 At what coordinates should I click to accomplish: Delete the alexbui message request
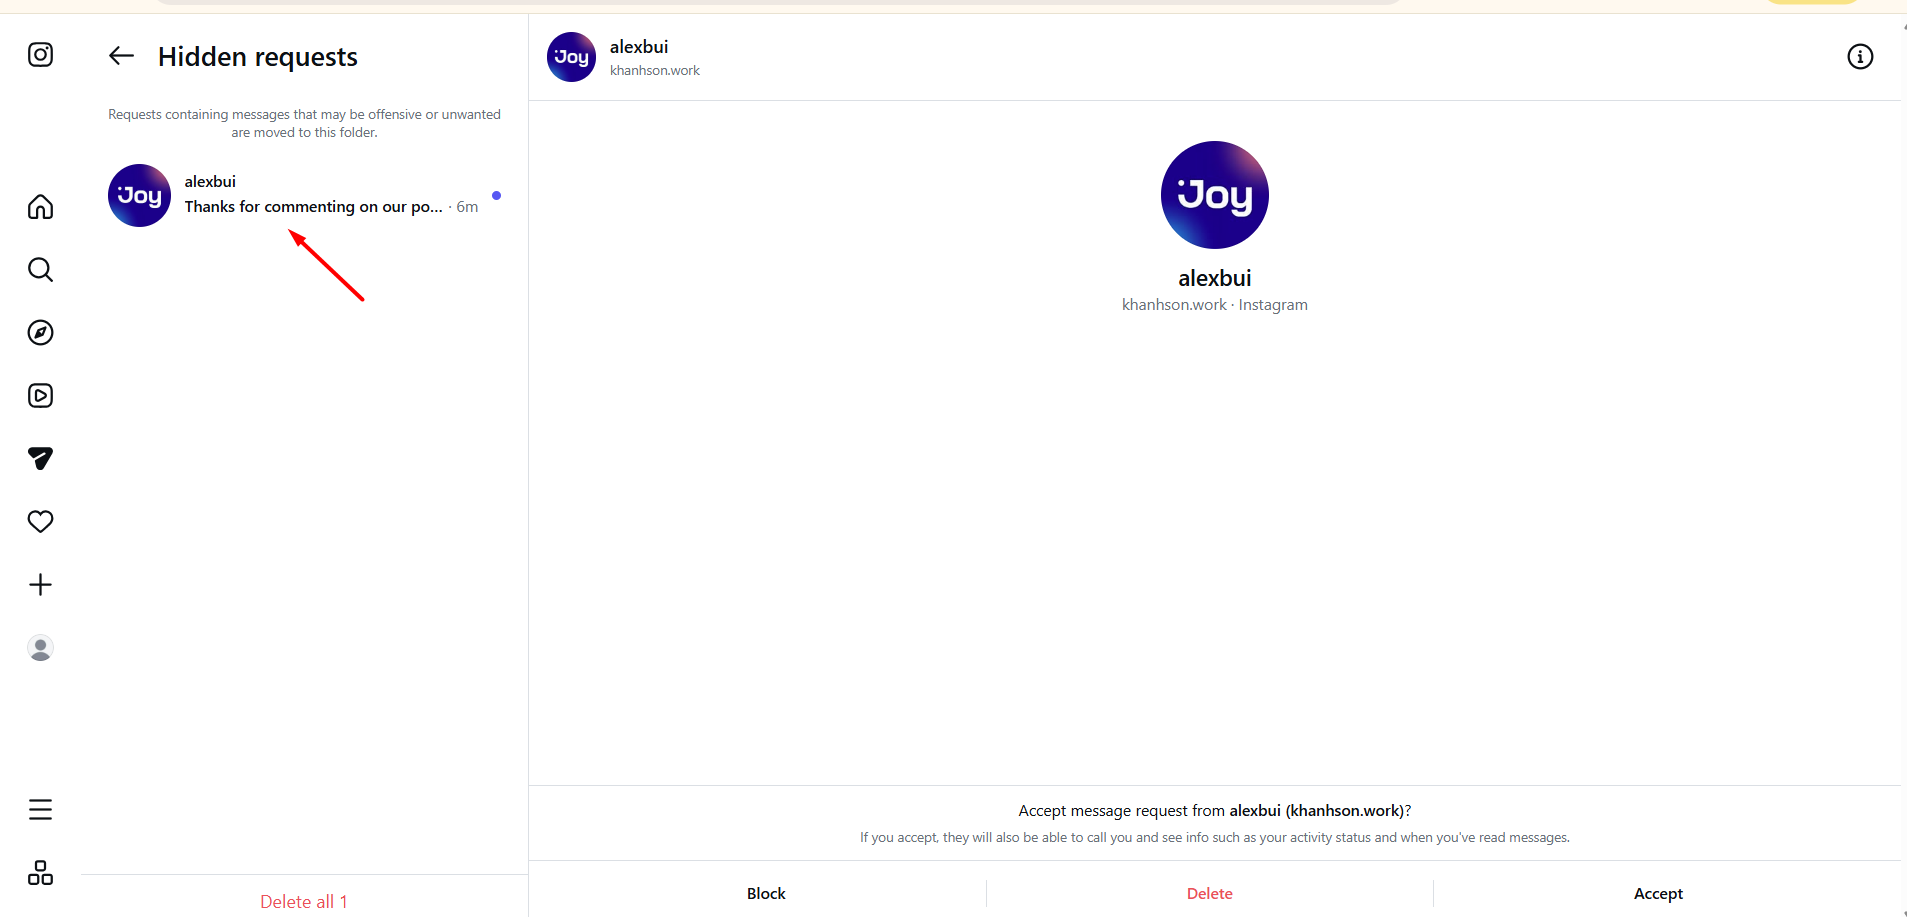(1209, 893)
